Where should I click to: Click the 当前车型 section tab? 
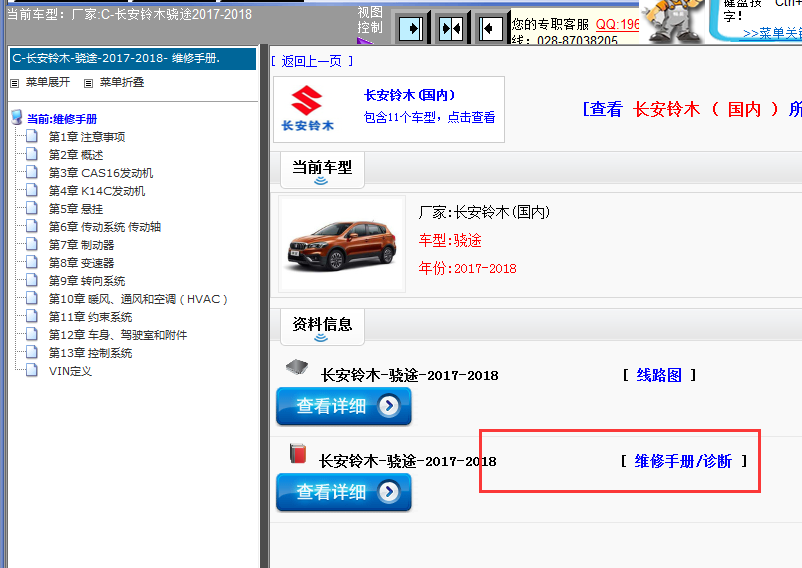[322, 170]
